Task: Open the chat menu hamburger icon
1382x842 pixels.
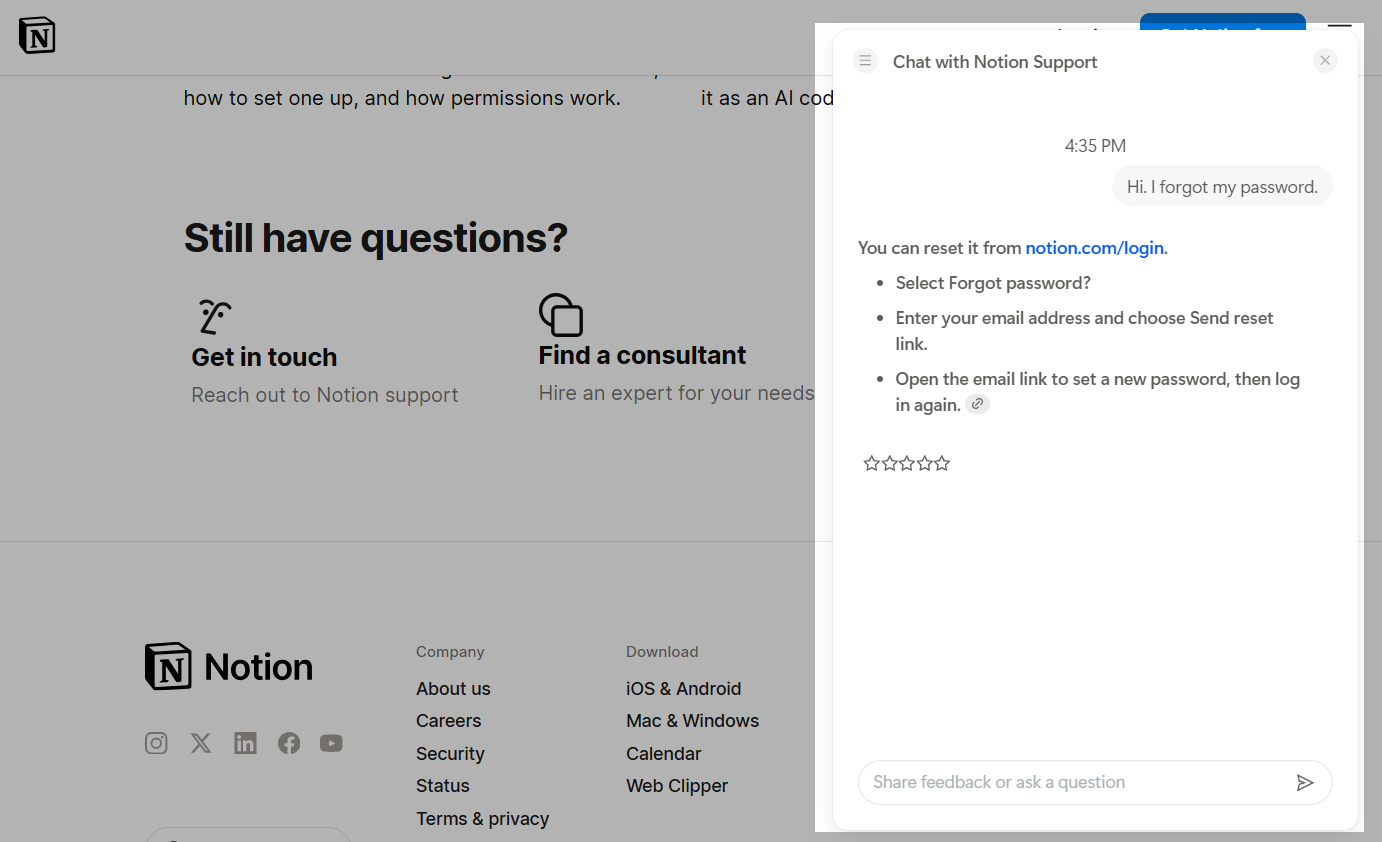Action: click(x=865, y=61)
